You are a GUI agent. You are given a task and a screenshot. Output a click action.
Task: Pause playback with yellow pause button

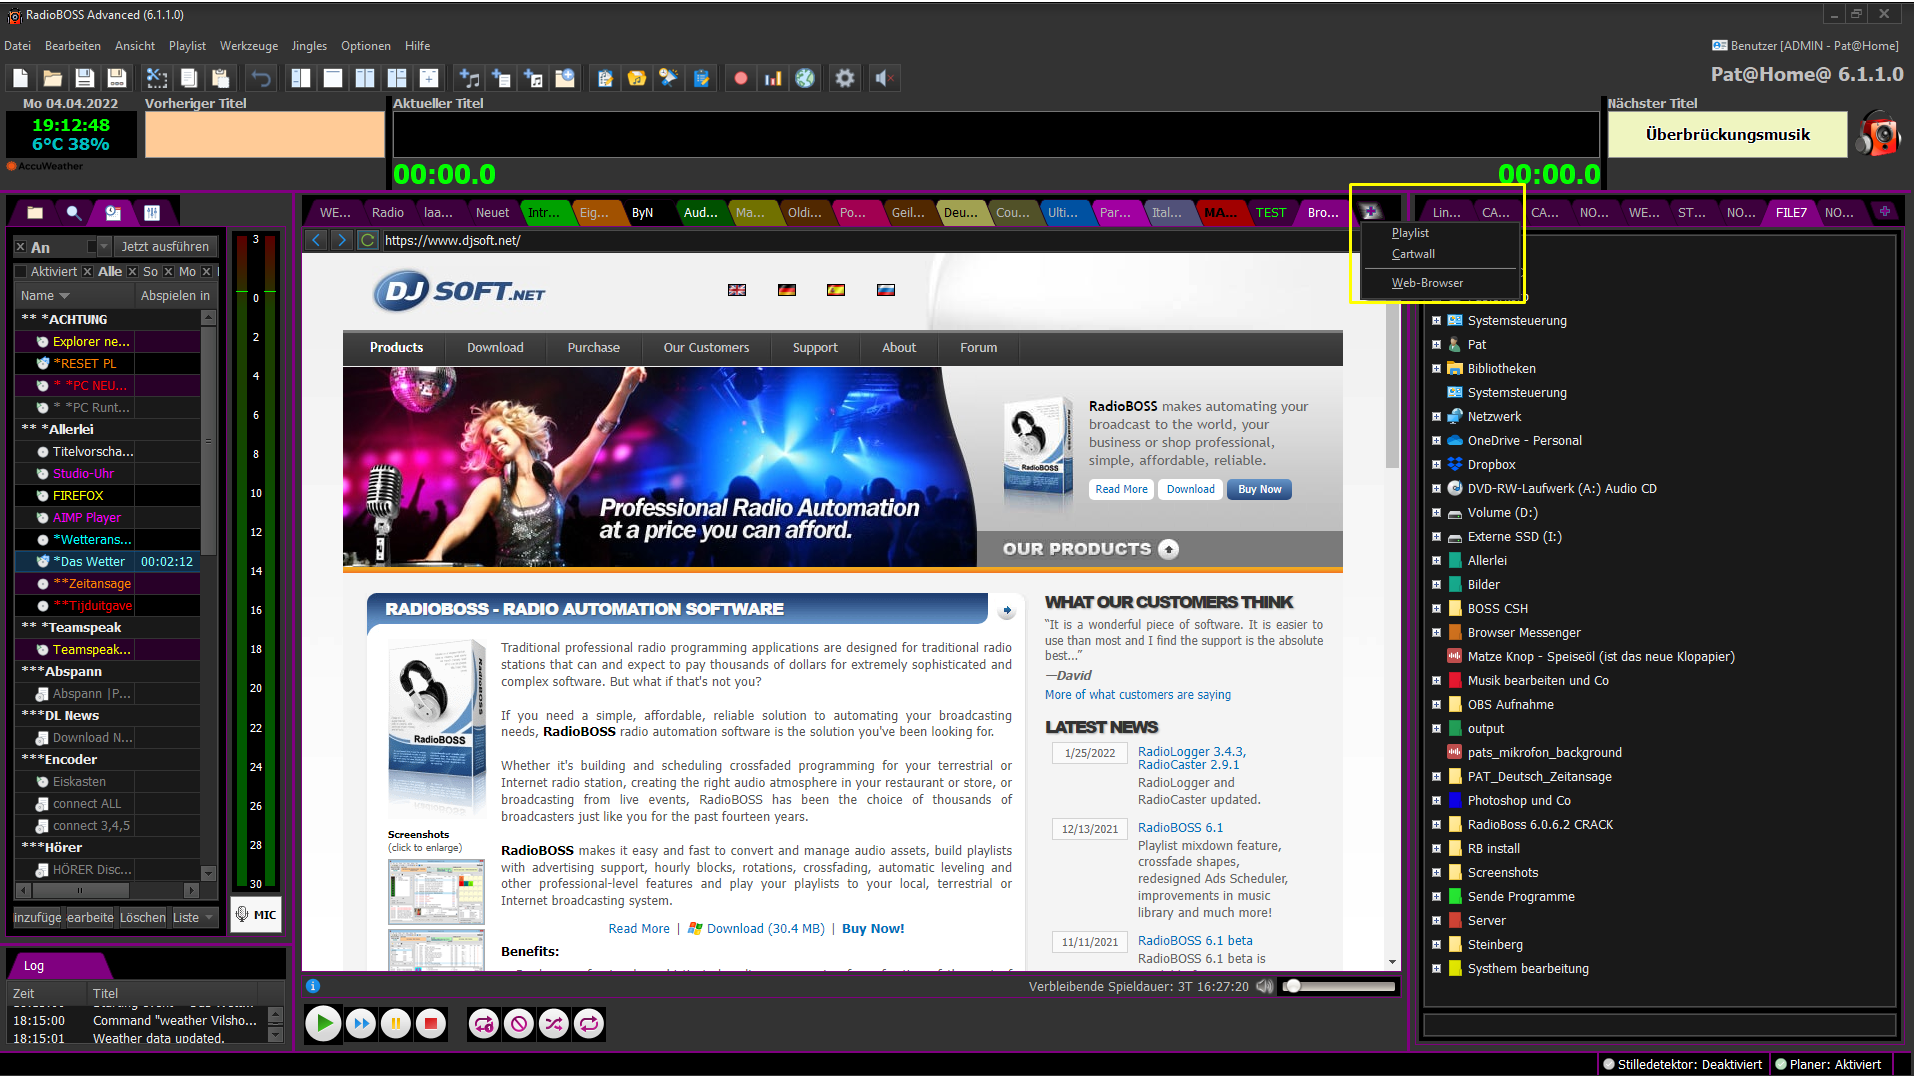tap(396, 1023)
